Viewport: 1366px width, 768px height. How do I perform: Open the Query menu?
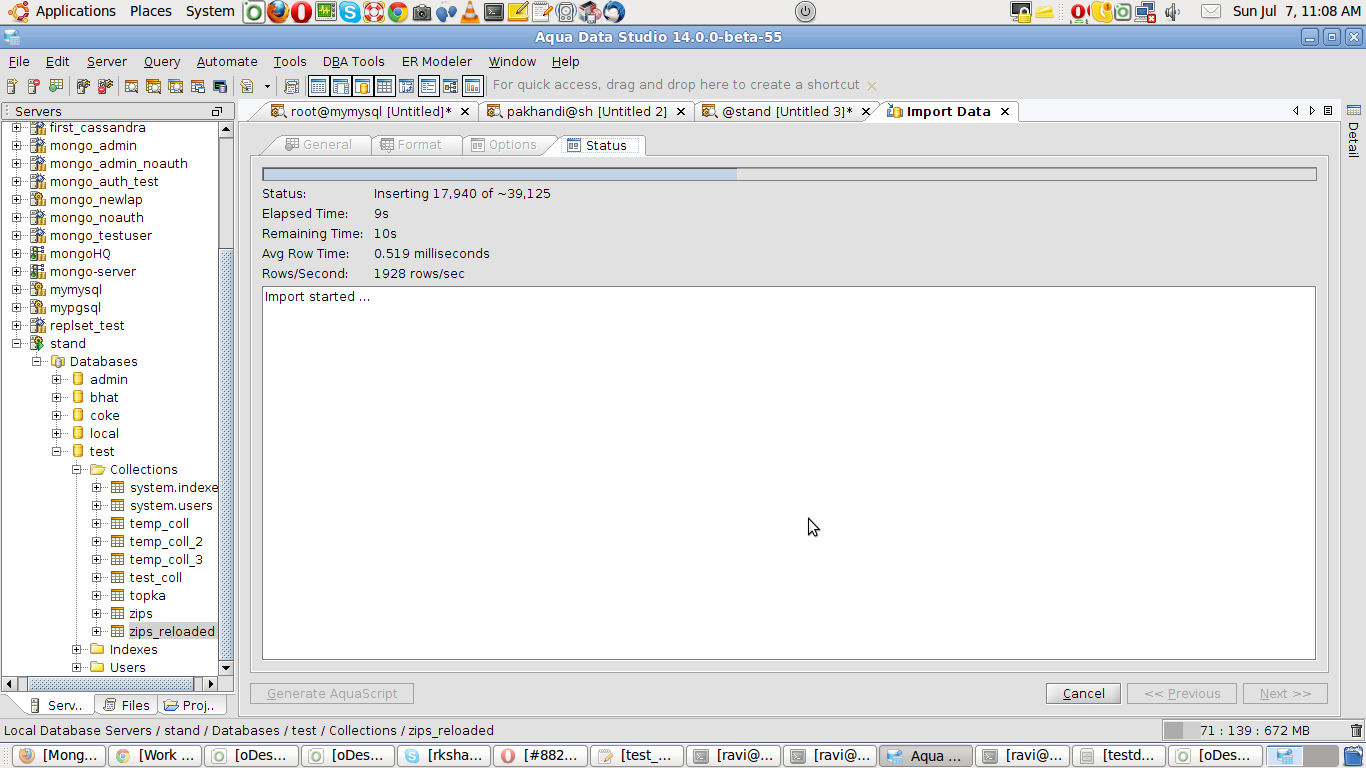click(x=162, y=61)
